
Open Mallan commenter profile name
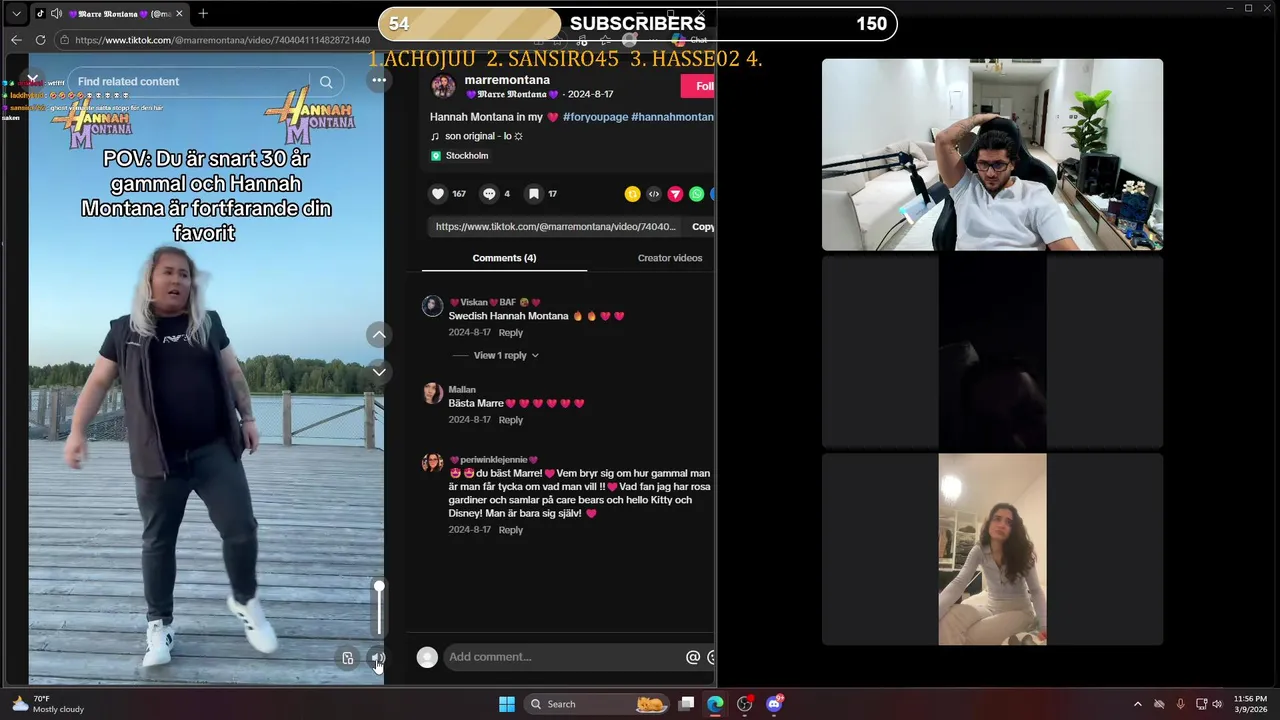(x=462, y=390)
